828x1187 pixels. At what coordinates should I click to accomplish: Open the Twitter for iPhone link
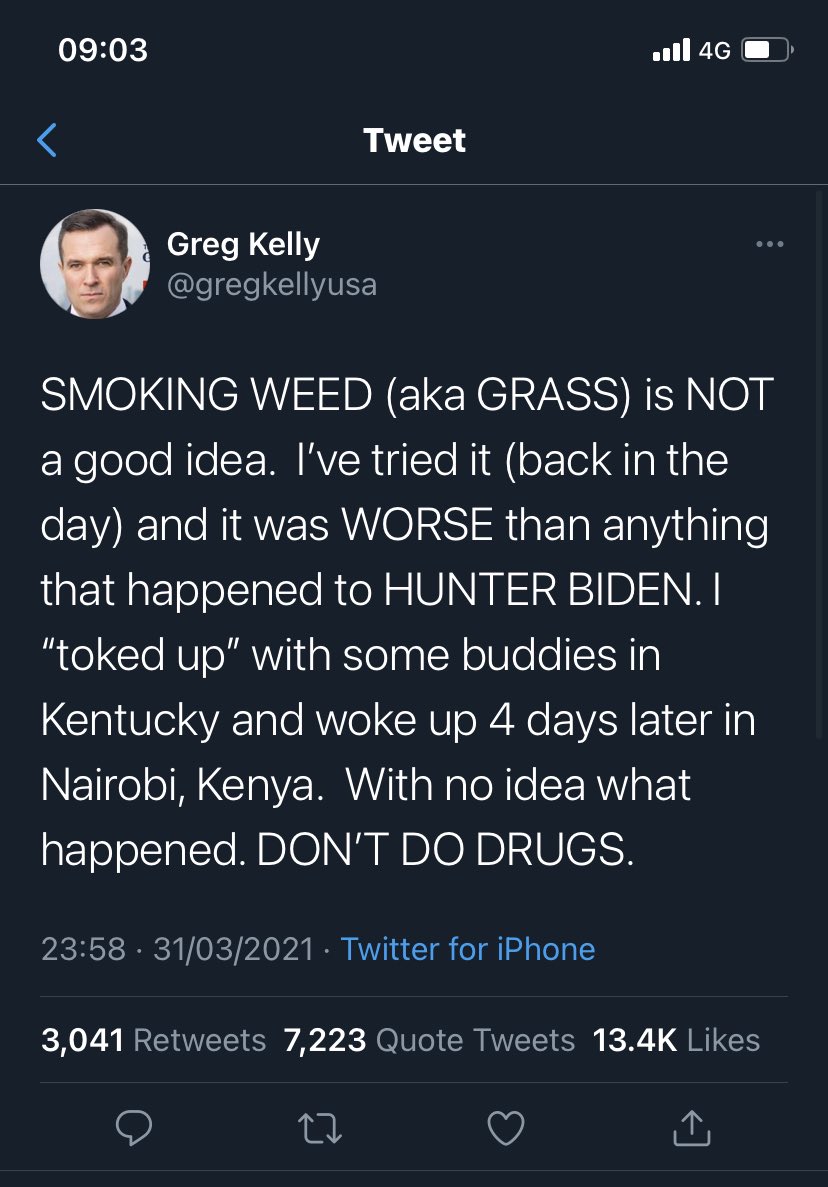point(468,949)
